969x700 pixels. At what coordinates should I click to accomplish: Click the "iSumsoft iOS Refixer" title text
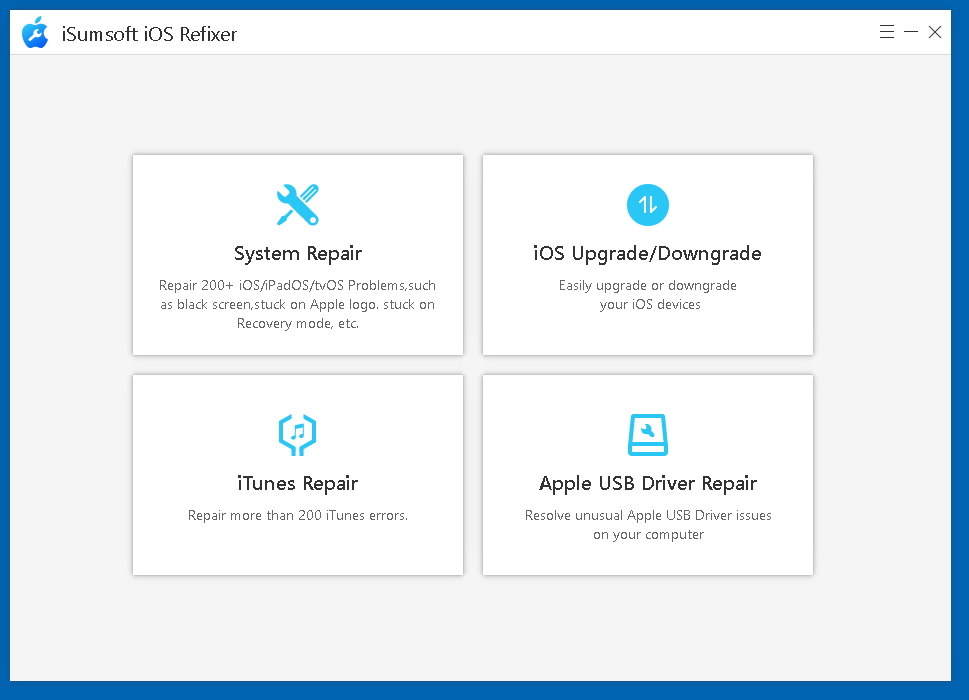[x=149, y=34]
